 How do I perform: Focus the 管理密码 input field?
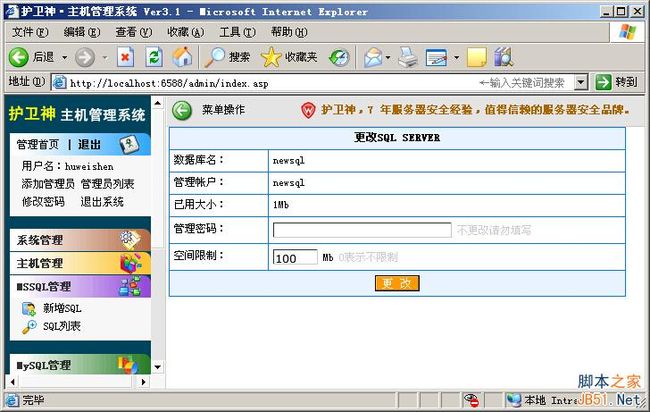point(362,230)
